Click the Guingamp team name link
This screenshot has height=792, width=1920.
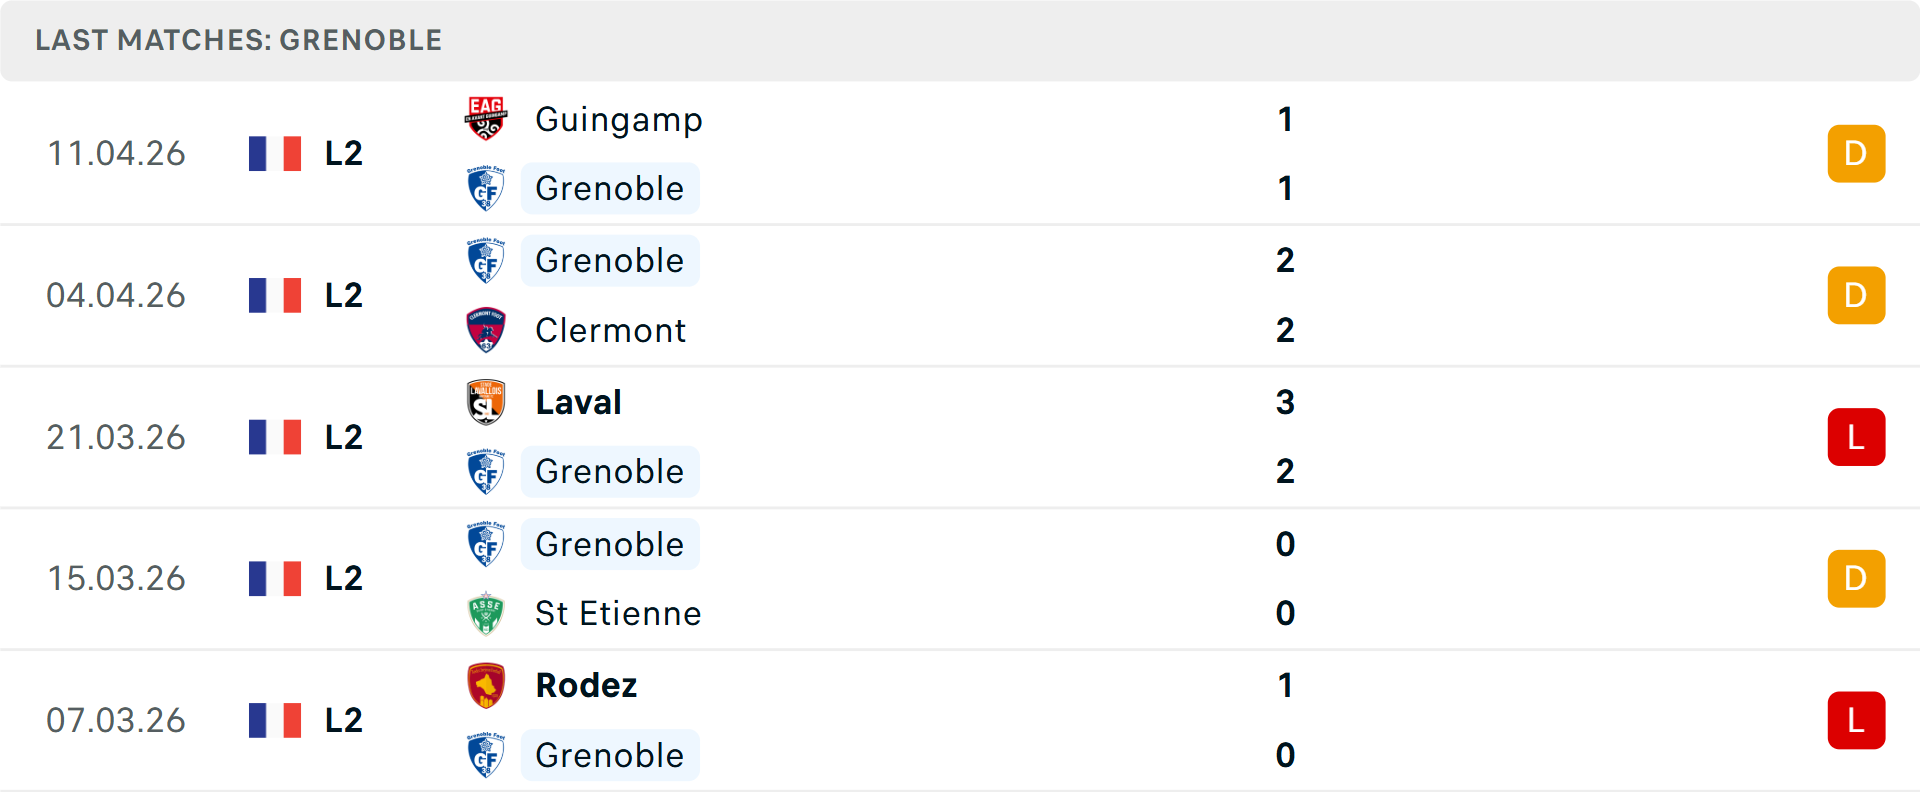(619, 119)
